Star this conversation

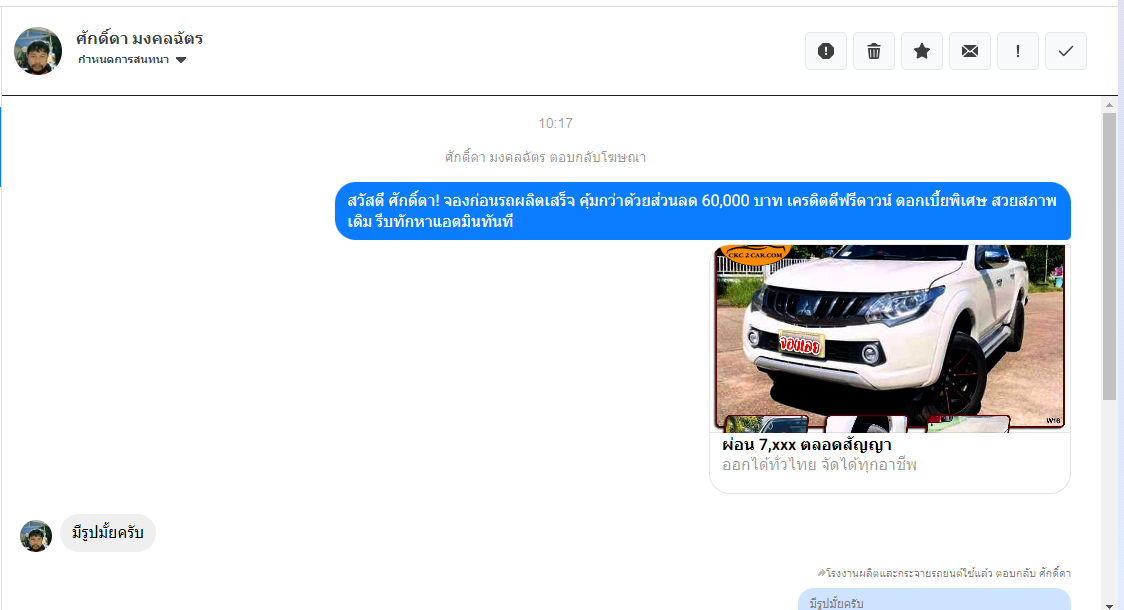922,51
